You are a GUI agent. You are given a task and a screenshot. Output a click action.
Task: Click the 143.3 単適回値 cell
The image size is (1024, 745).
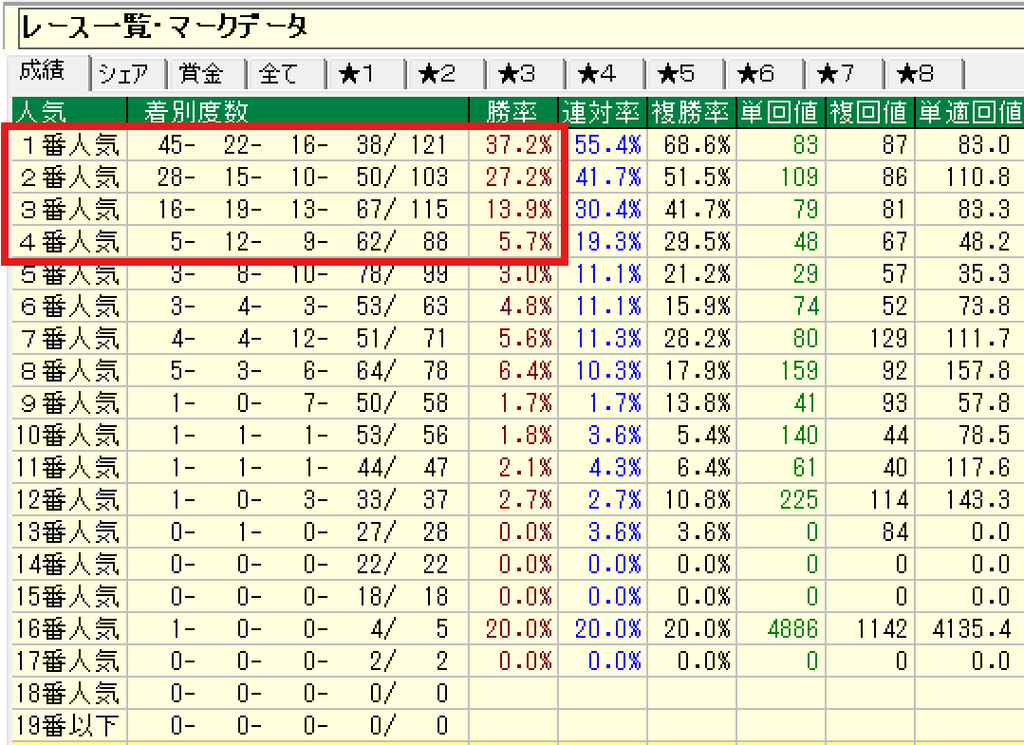tap(969, 500)
